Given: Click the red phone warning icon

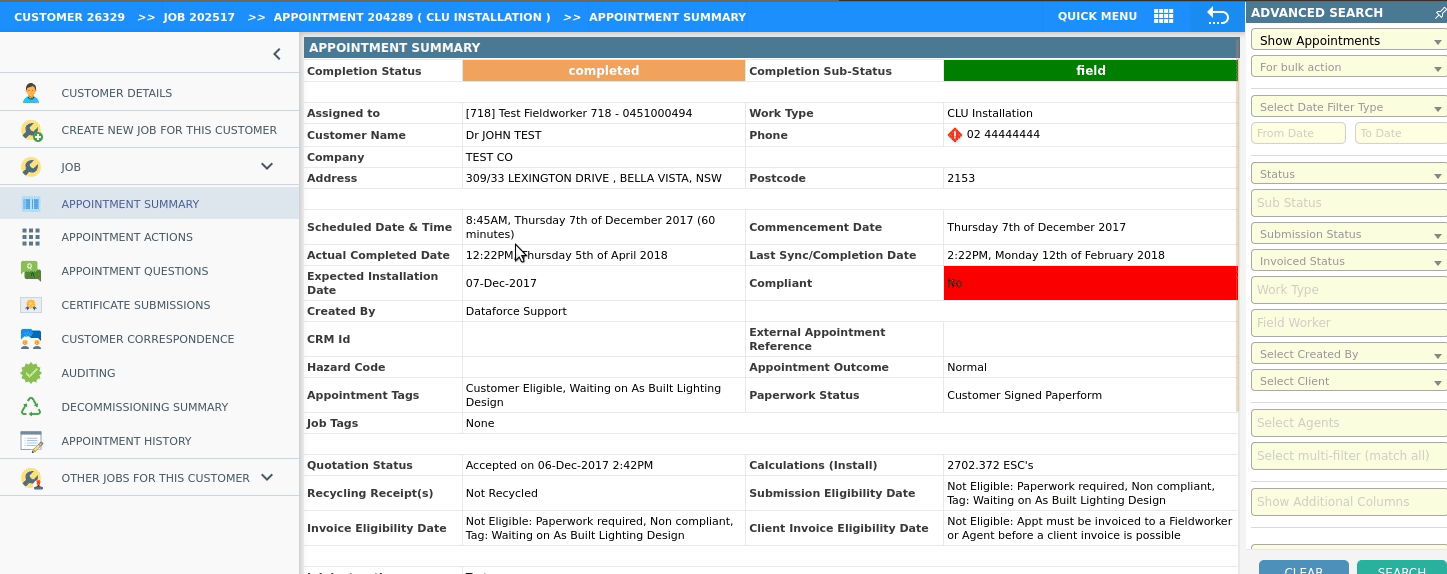Looking at the screenshot, I should (954, 135).
